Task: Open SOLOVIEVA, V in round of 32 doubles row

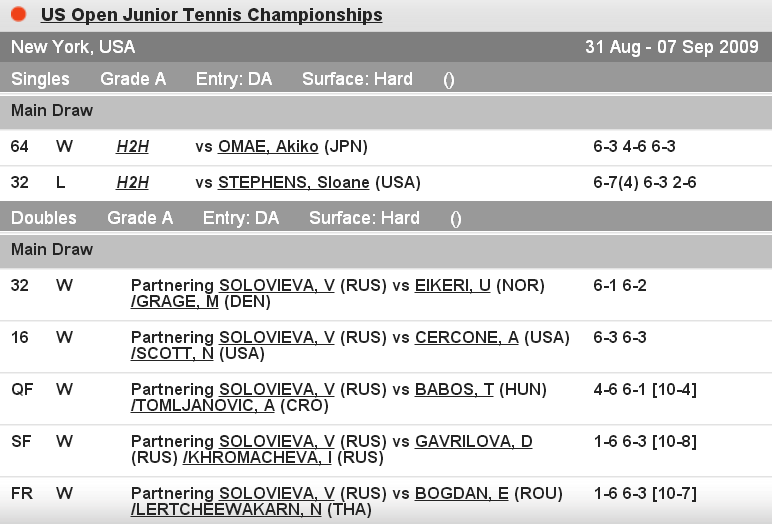Action: coord(277,286)
